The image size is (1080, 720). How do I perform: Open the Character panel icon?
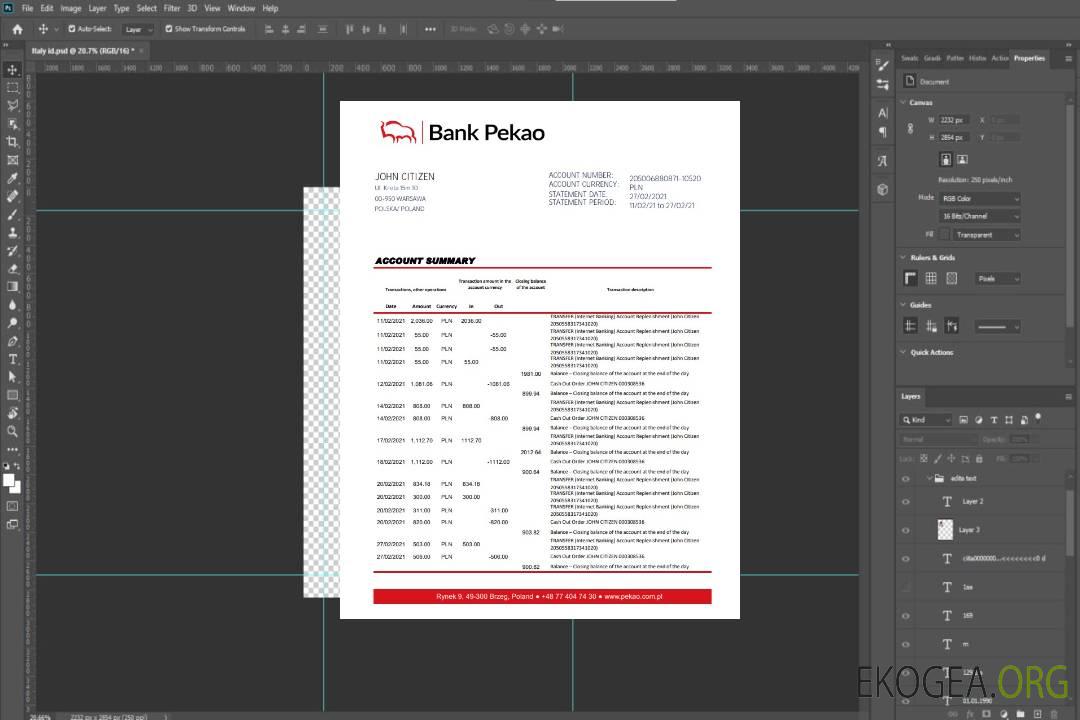883,113
